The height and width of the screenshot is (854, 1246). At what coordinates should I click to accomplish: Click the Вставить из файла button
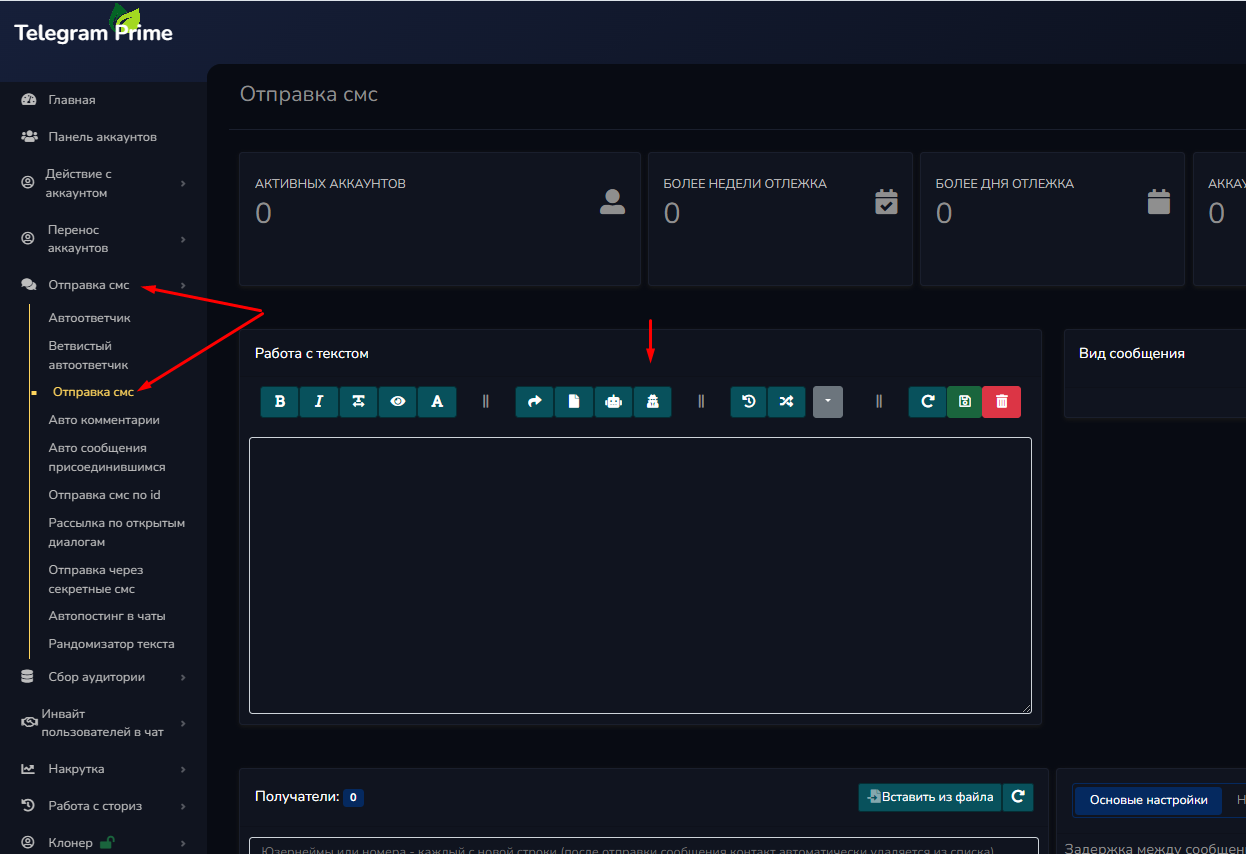[930, 797]
